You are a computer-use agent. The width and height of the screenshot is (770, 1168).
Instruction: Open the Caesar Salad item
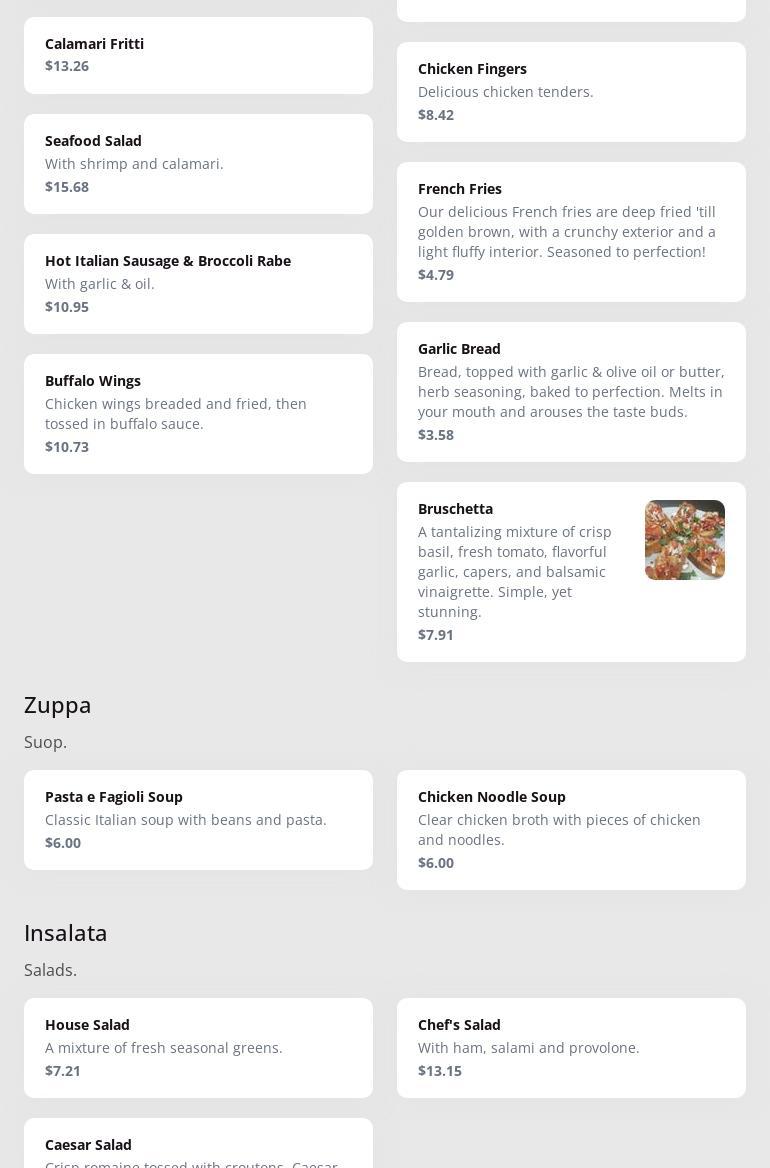click(x=198, y=1146)
